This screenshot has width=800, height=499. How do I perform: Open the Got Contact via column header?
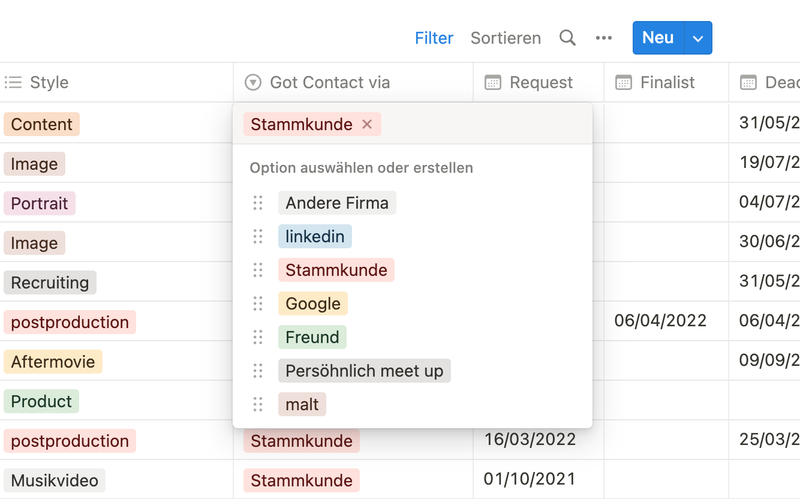click(330, 83)
